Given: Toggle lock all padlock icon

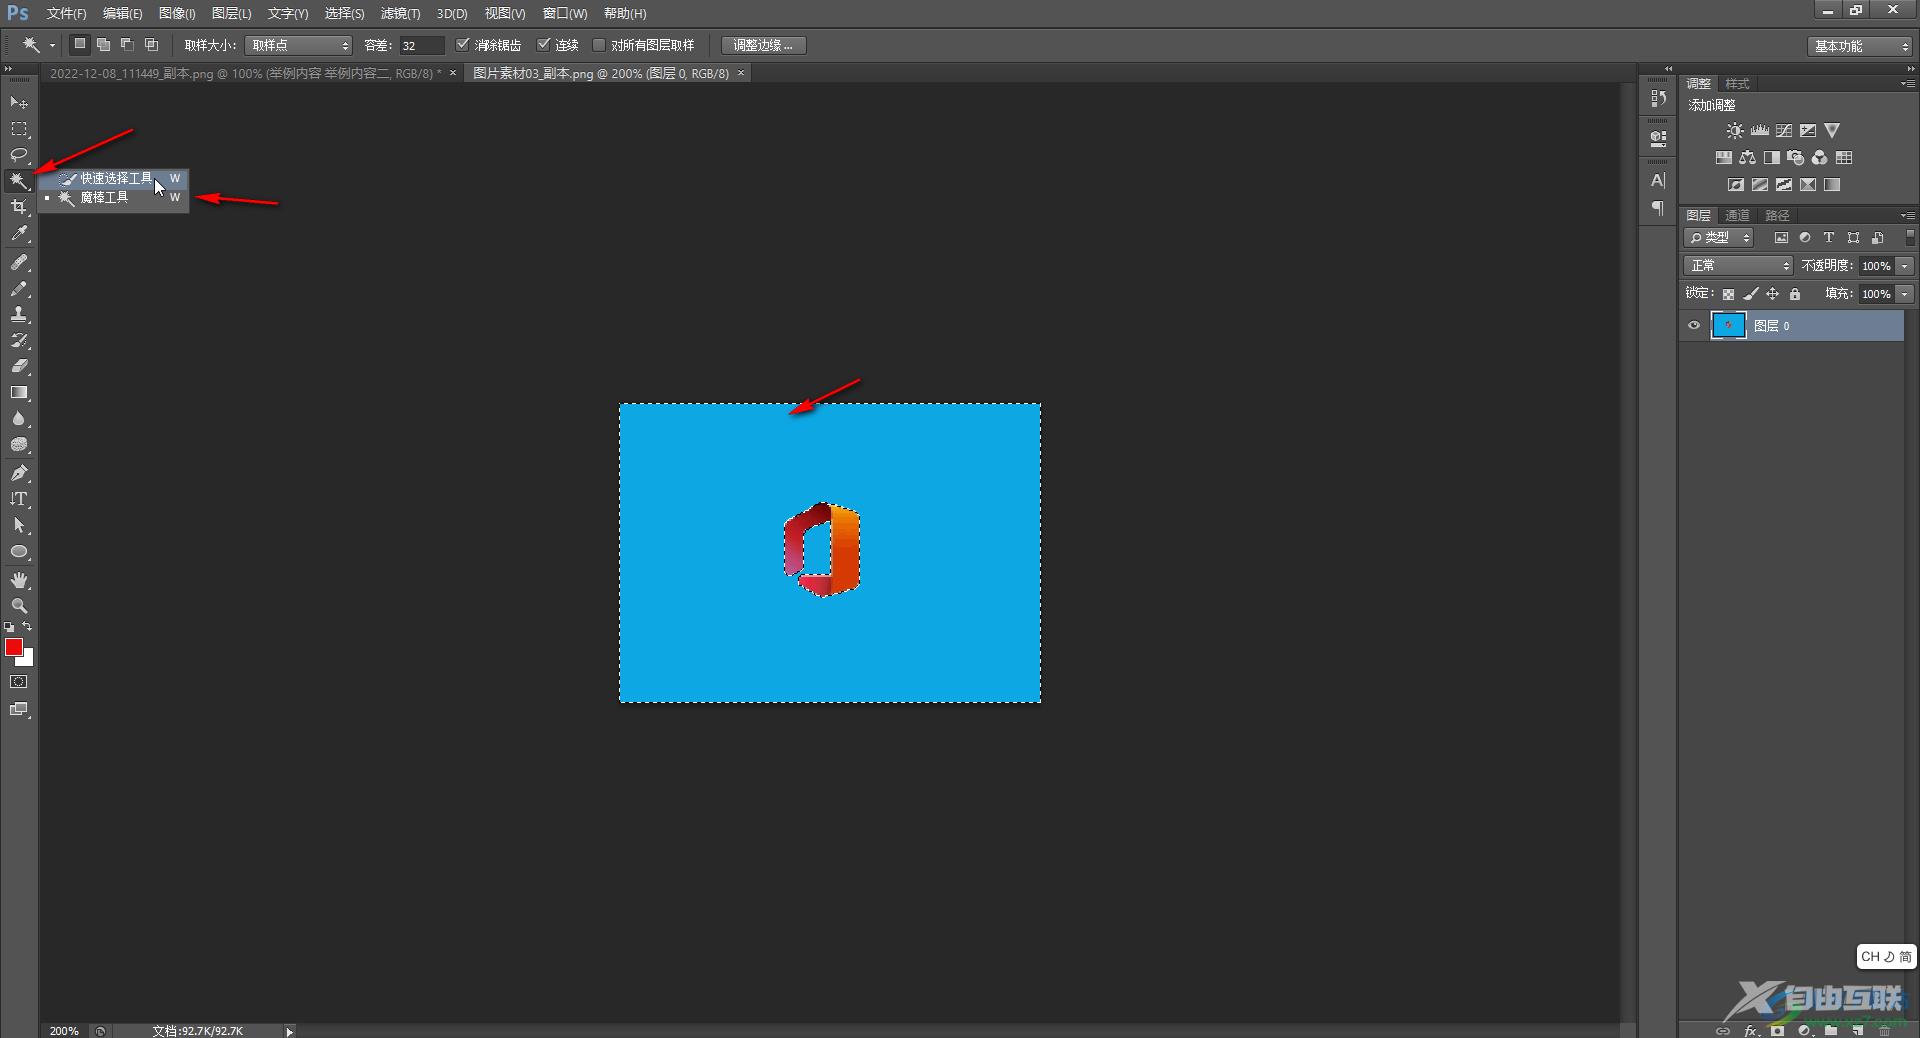Looking at the screenshot, I should [x=1795, y=294].
